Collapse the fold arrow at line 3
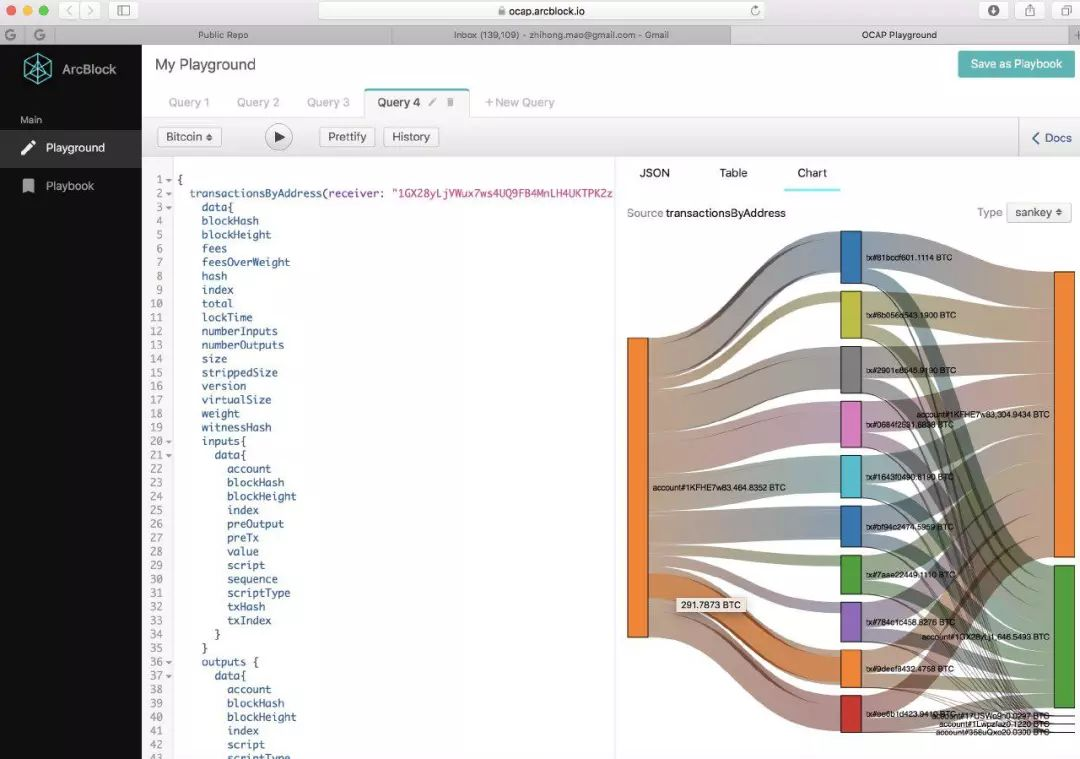The height and width of the screenshot is (759, 1080). pyautogui.click(x=169, y=207)
